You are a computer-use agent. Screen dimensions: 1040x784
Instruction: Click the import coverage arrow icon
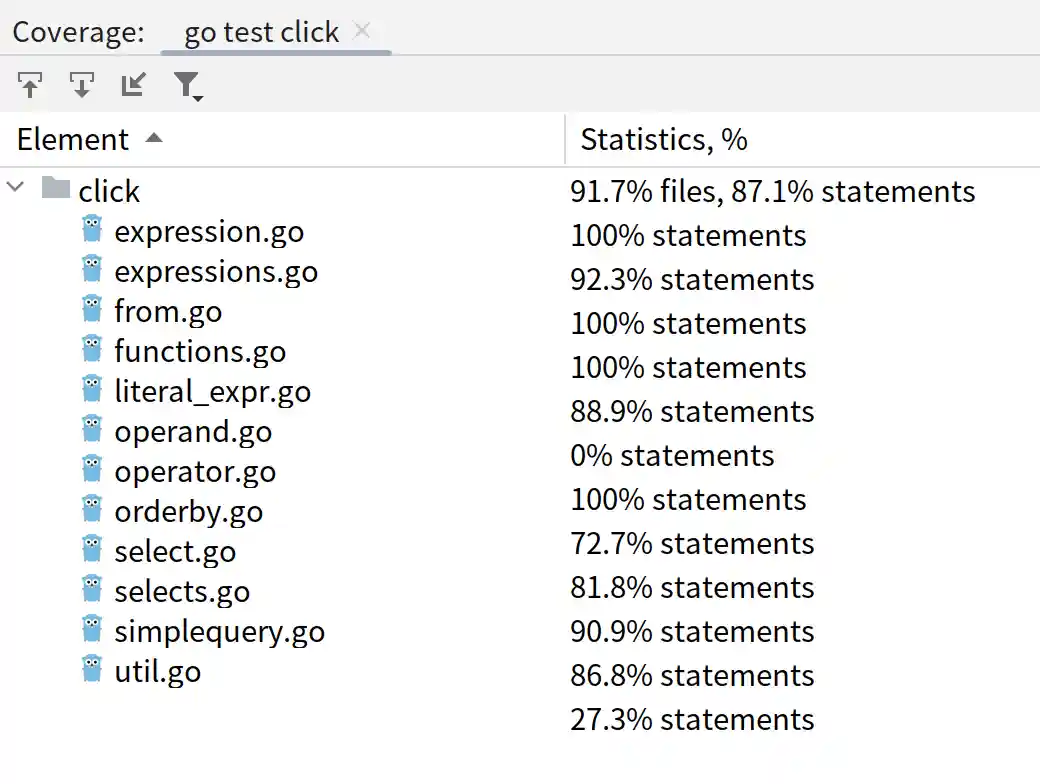coord(133,86)
